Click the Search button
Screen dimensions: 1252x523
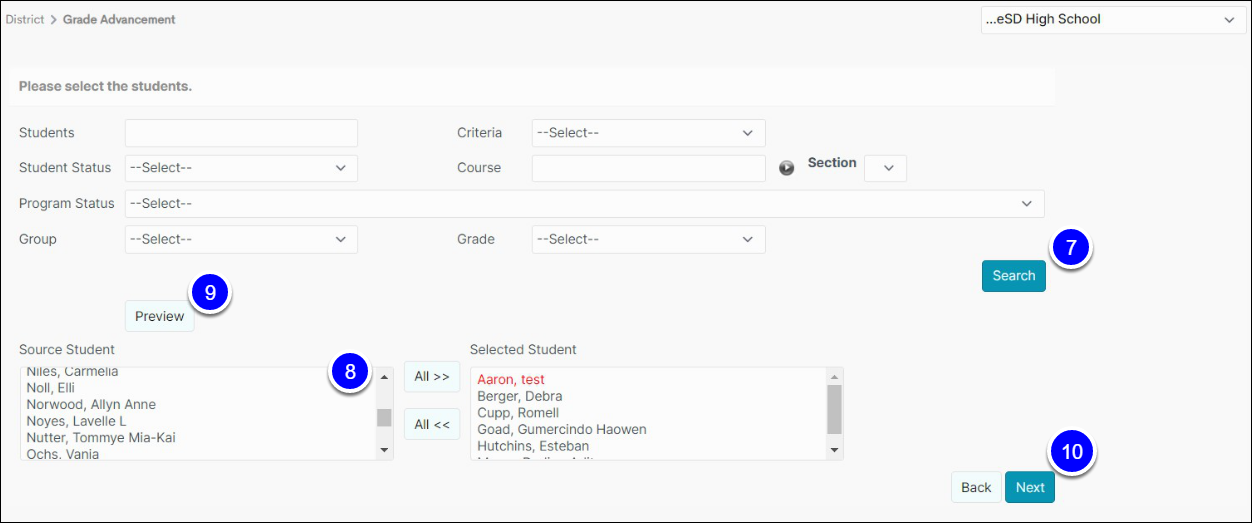click(x=1013, y=276)
